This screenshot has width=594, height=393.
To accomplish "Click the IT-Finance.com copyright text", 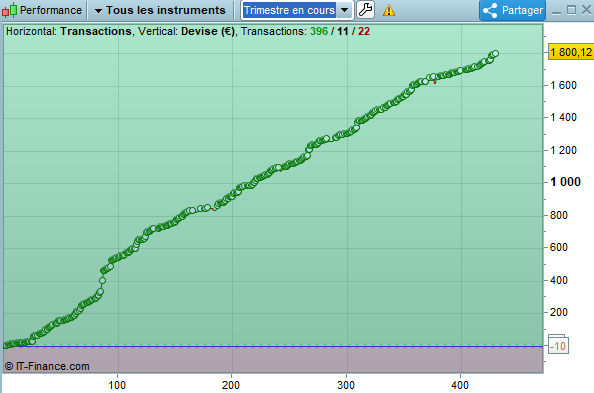I will pos(47,366).
